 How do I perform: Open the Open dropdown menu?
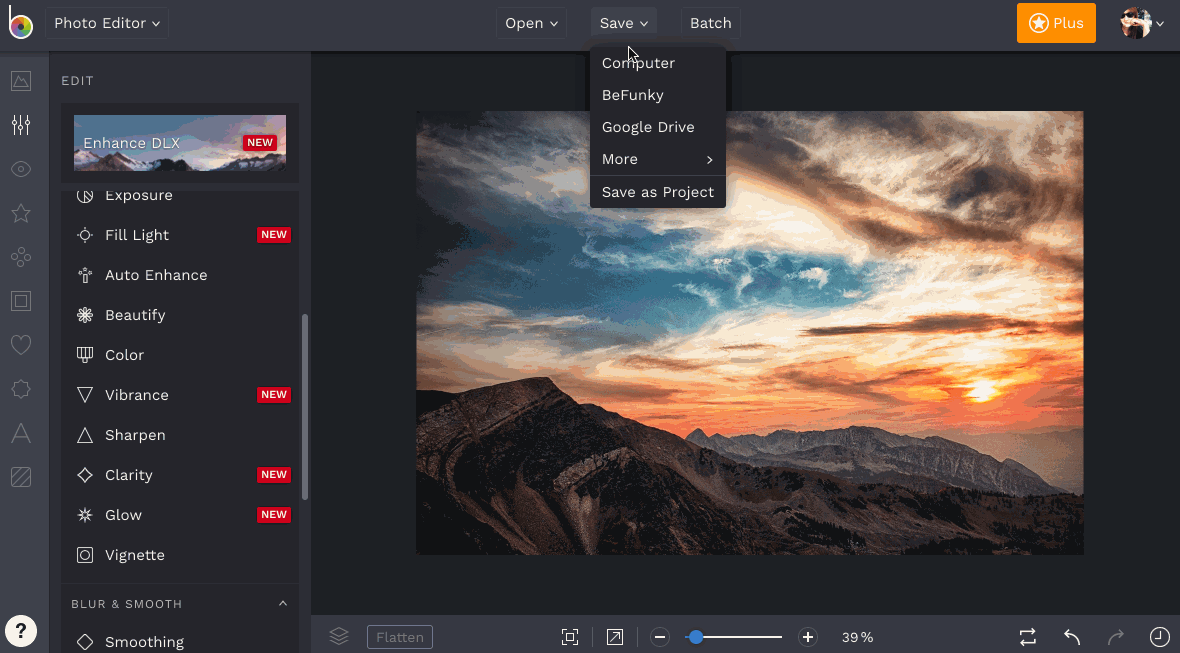tap(531, 23)
